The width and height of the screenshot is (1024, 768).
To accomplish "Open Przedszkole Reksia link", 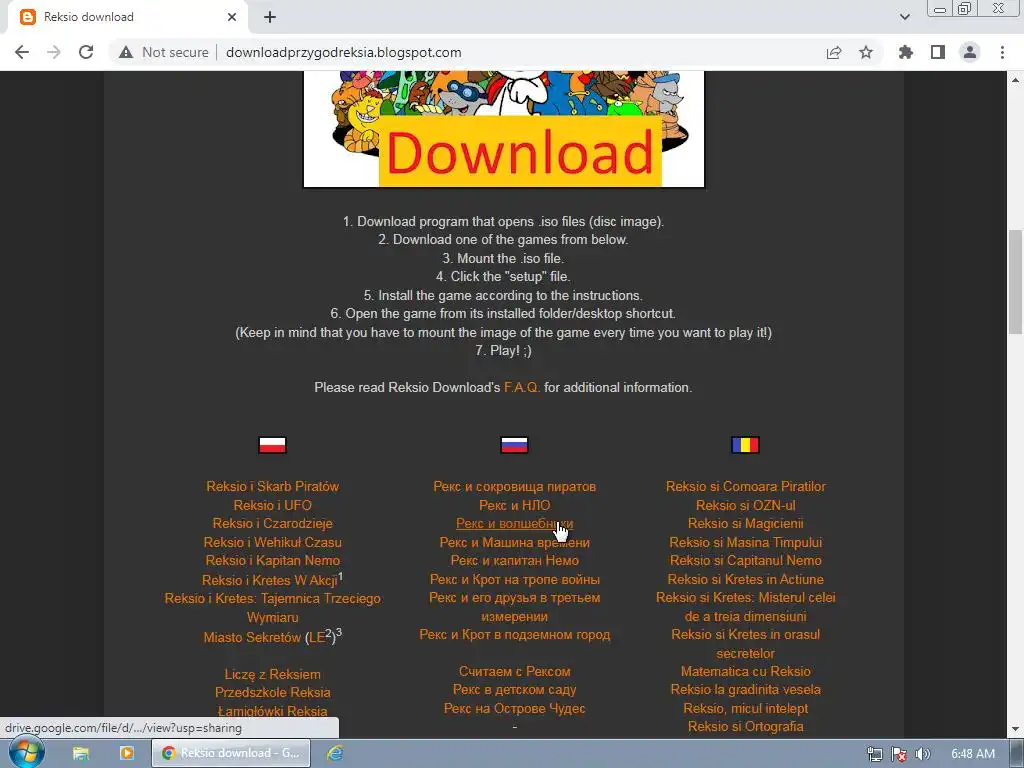I will click(272, 692).
